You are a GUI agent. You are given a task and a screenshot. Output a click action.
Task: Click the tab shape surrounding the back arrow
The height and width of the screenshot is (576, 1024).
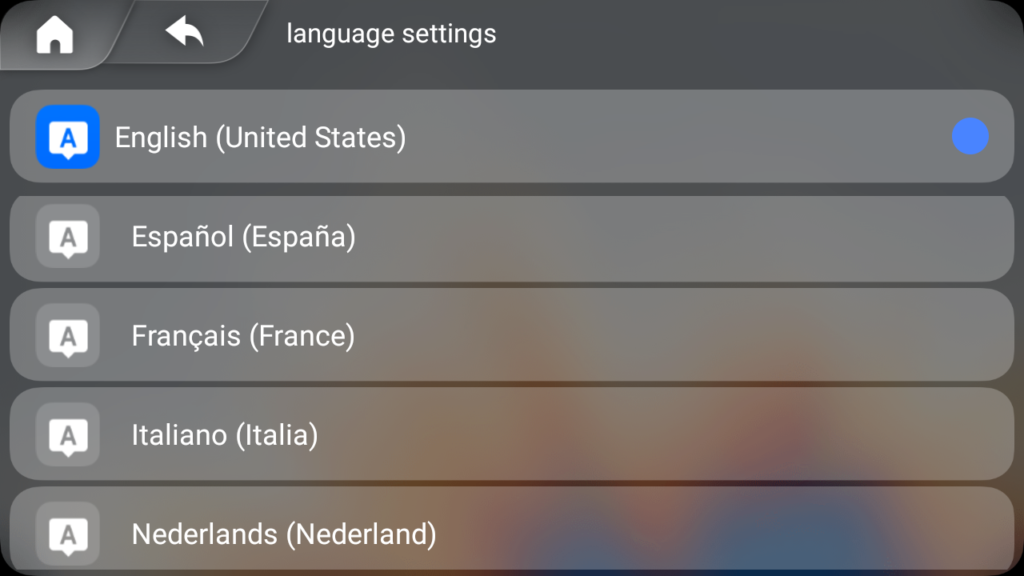(x=186, y=32)
